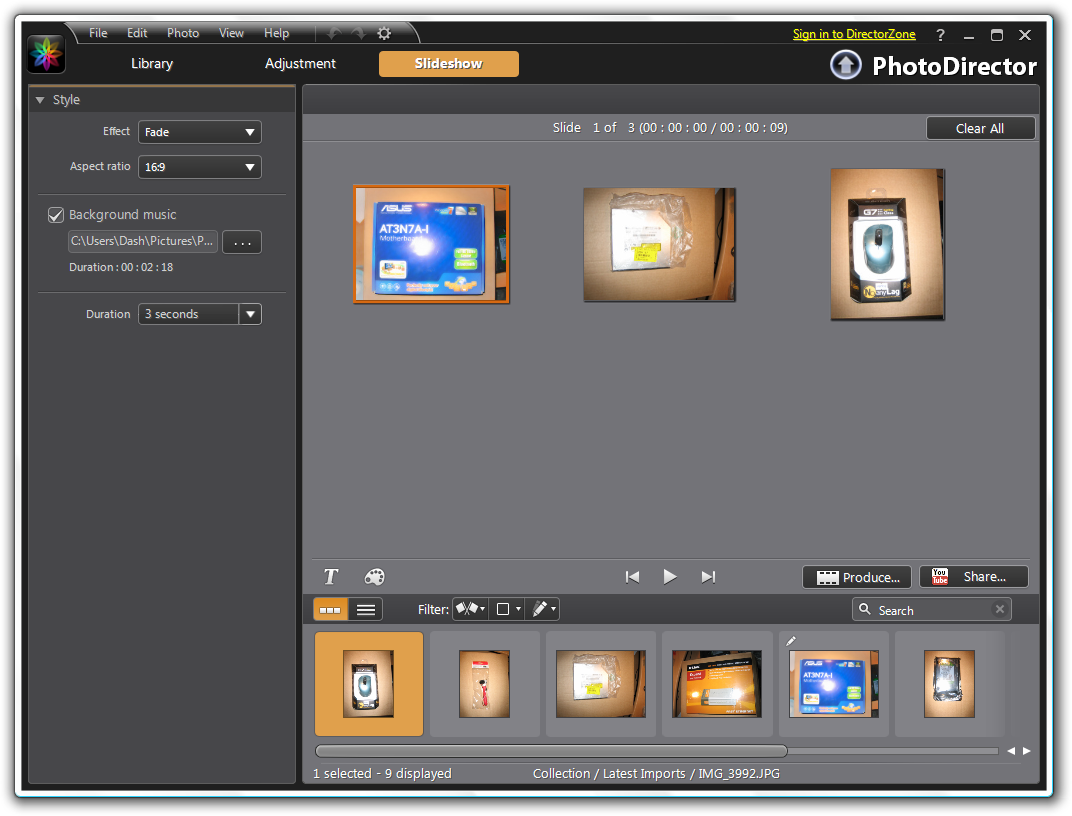Select the mouse photo in filmstrip
This screenshot has width=1072, height=816.
369,683
